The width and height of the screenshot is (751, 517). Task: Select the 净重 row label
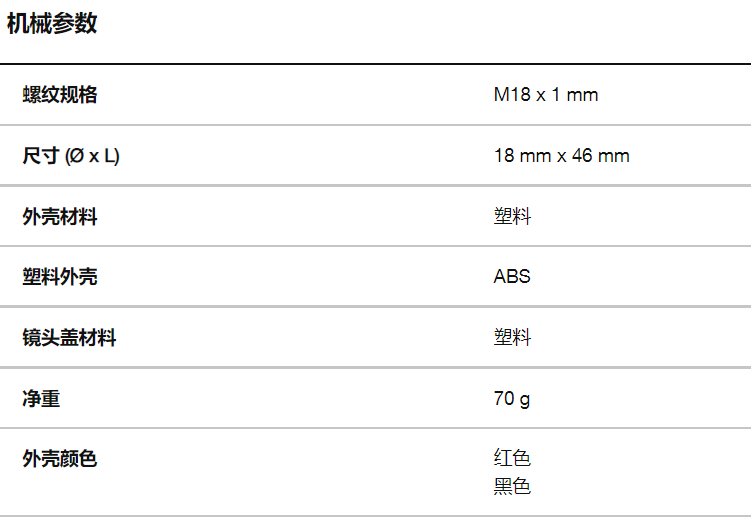click(41, 399)
